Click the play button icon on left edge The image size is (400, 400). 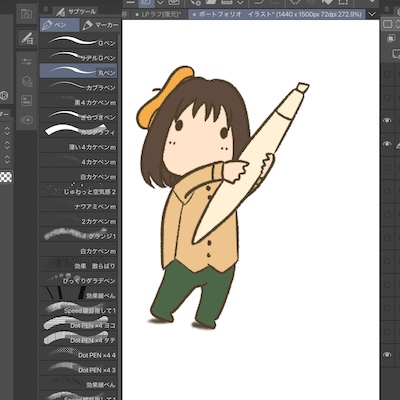4,96
